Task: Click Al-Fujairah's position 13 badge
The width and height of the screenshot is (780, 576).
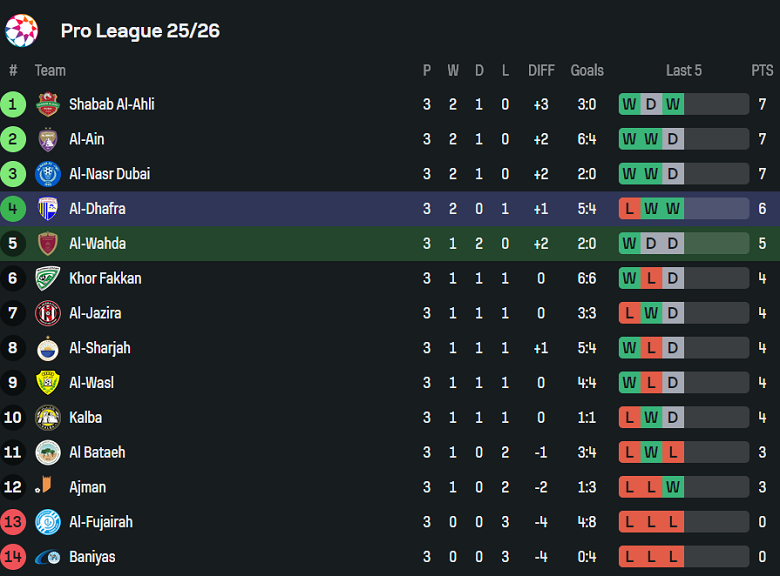Action: [13, 522]
